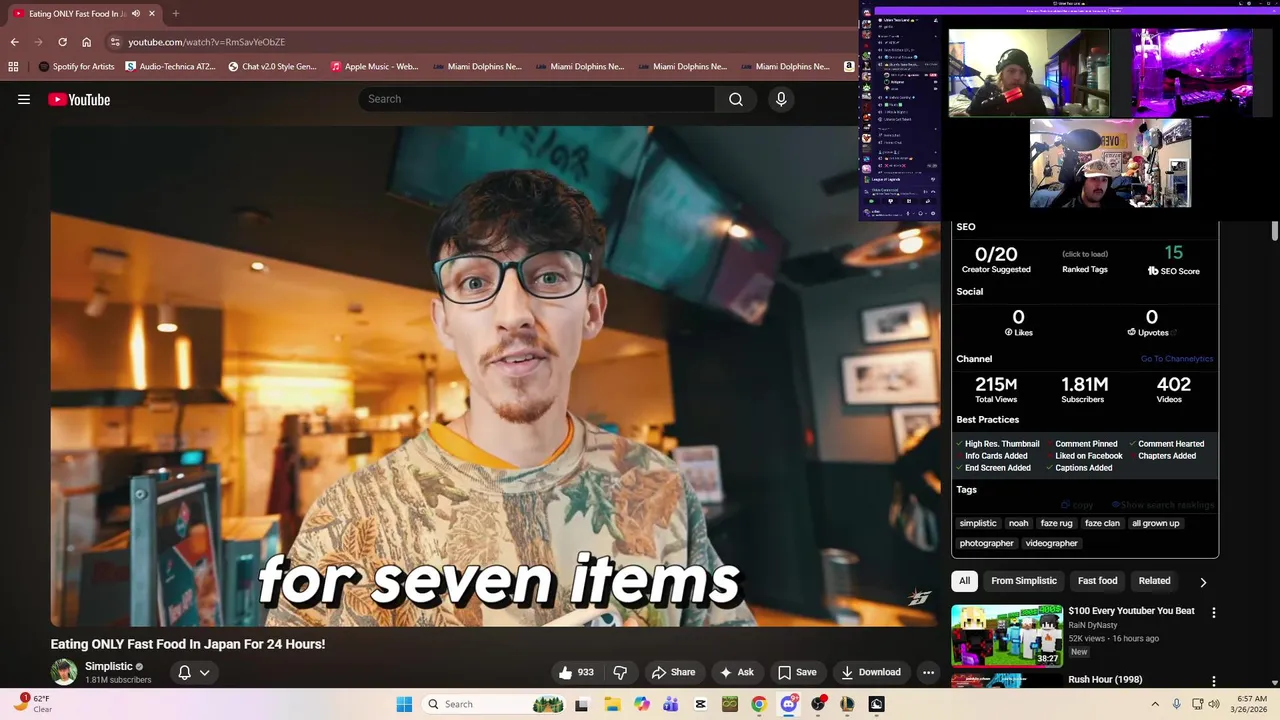
Task: Open menu for Rush Hour (1998) video
Action: tap(1214, 681)
